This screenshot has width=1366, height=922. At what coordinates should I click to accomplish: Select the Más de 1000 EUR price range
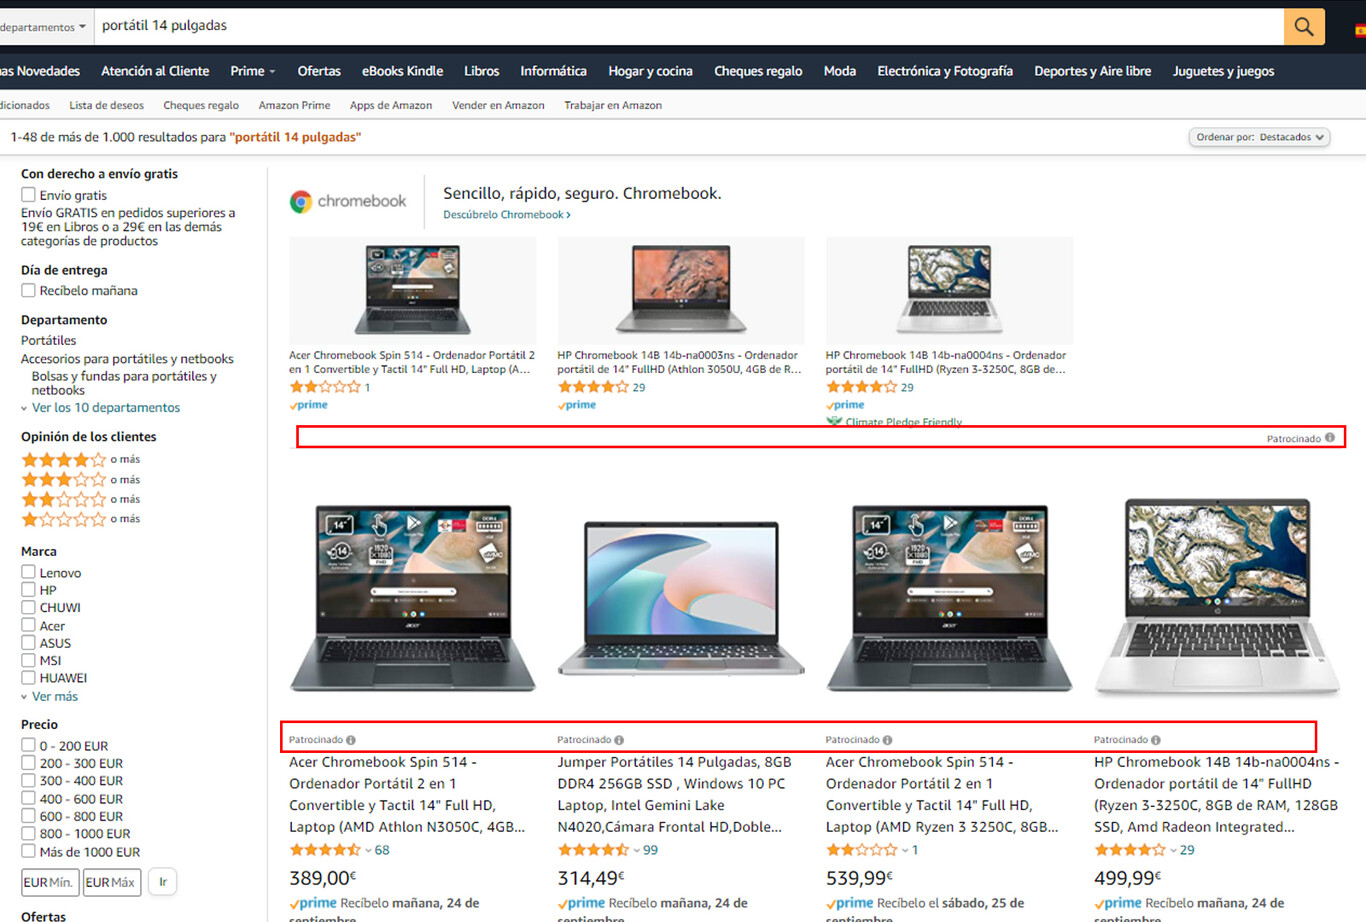(28, 851)
